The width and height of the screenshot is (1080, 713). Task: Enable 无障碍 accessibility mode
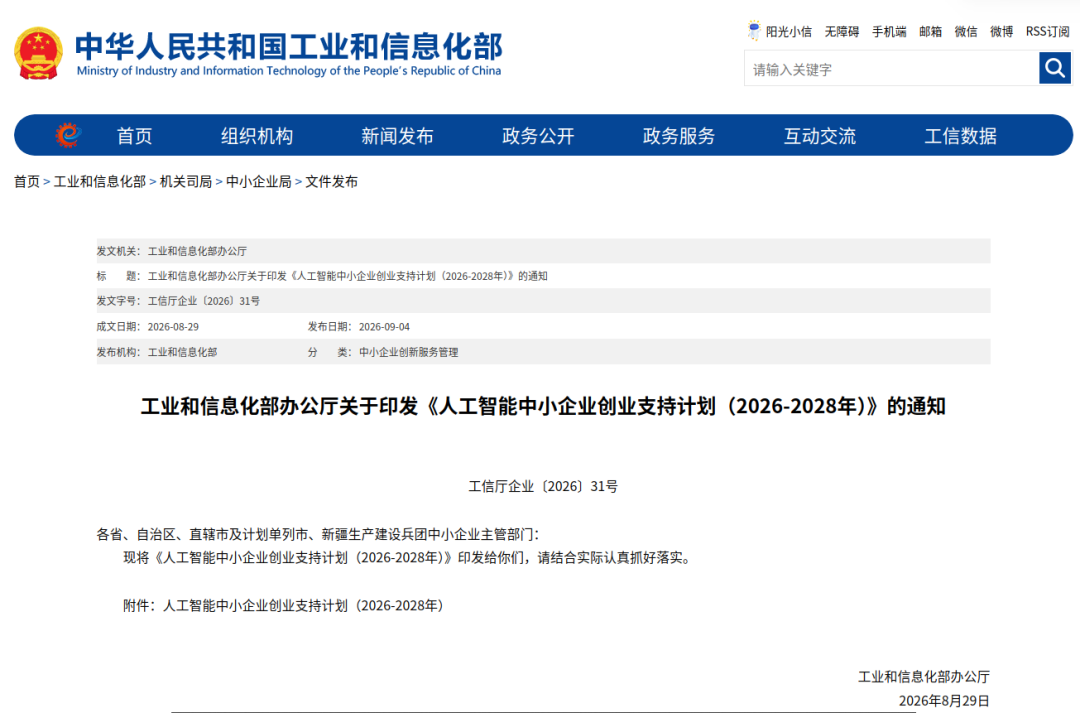click(x=842, y=32)
